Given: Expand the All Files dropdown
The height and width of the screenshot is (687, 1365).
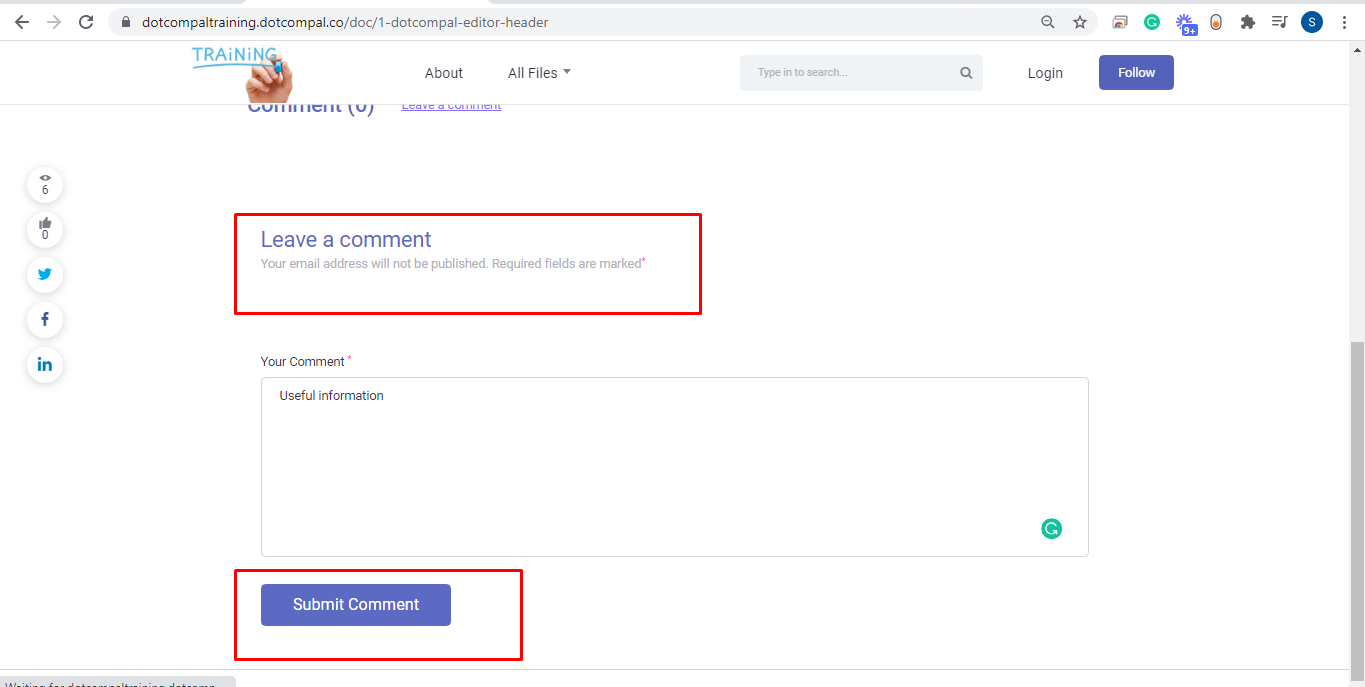Looking at the screenshot, I should [539, 73].
